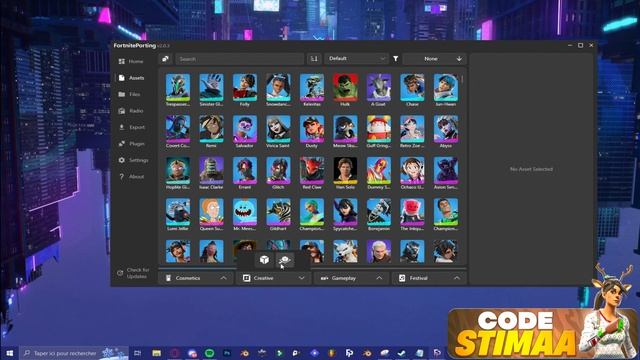Click the planet icon in the Creative popup
640x360 pixels.
tap(284, 260)
